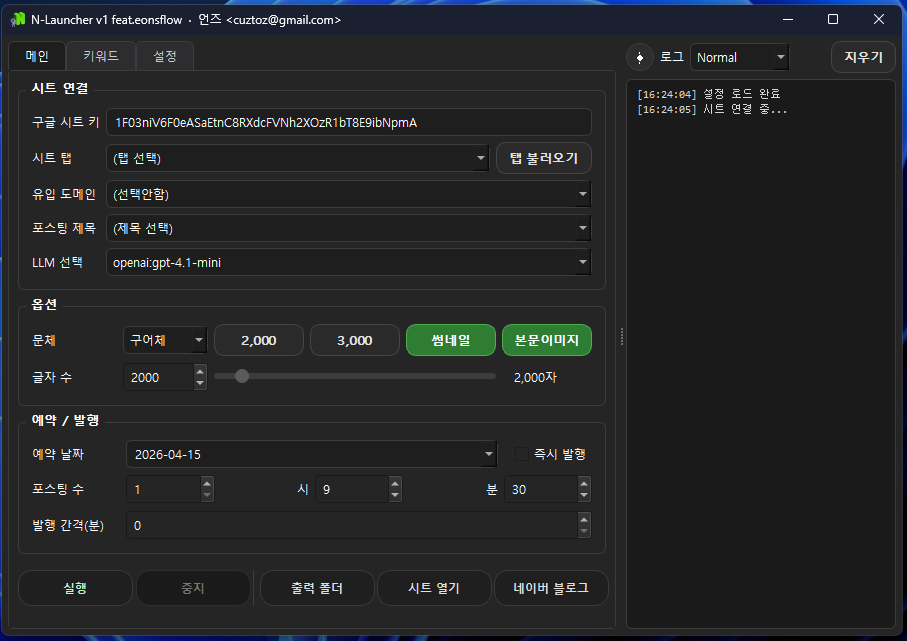
Task: Click the 시트 열기 button
Action: tap(434, 588)
